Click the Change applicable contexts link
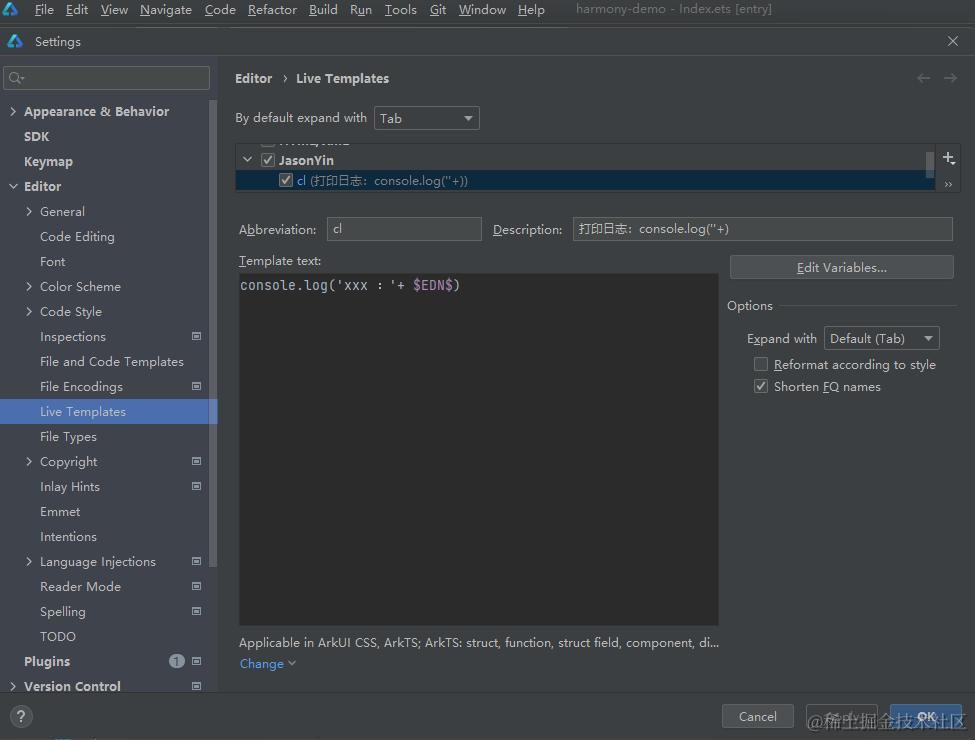Image resolution: width=975 pixels, height=740 pixels. [267, 664]
